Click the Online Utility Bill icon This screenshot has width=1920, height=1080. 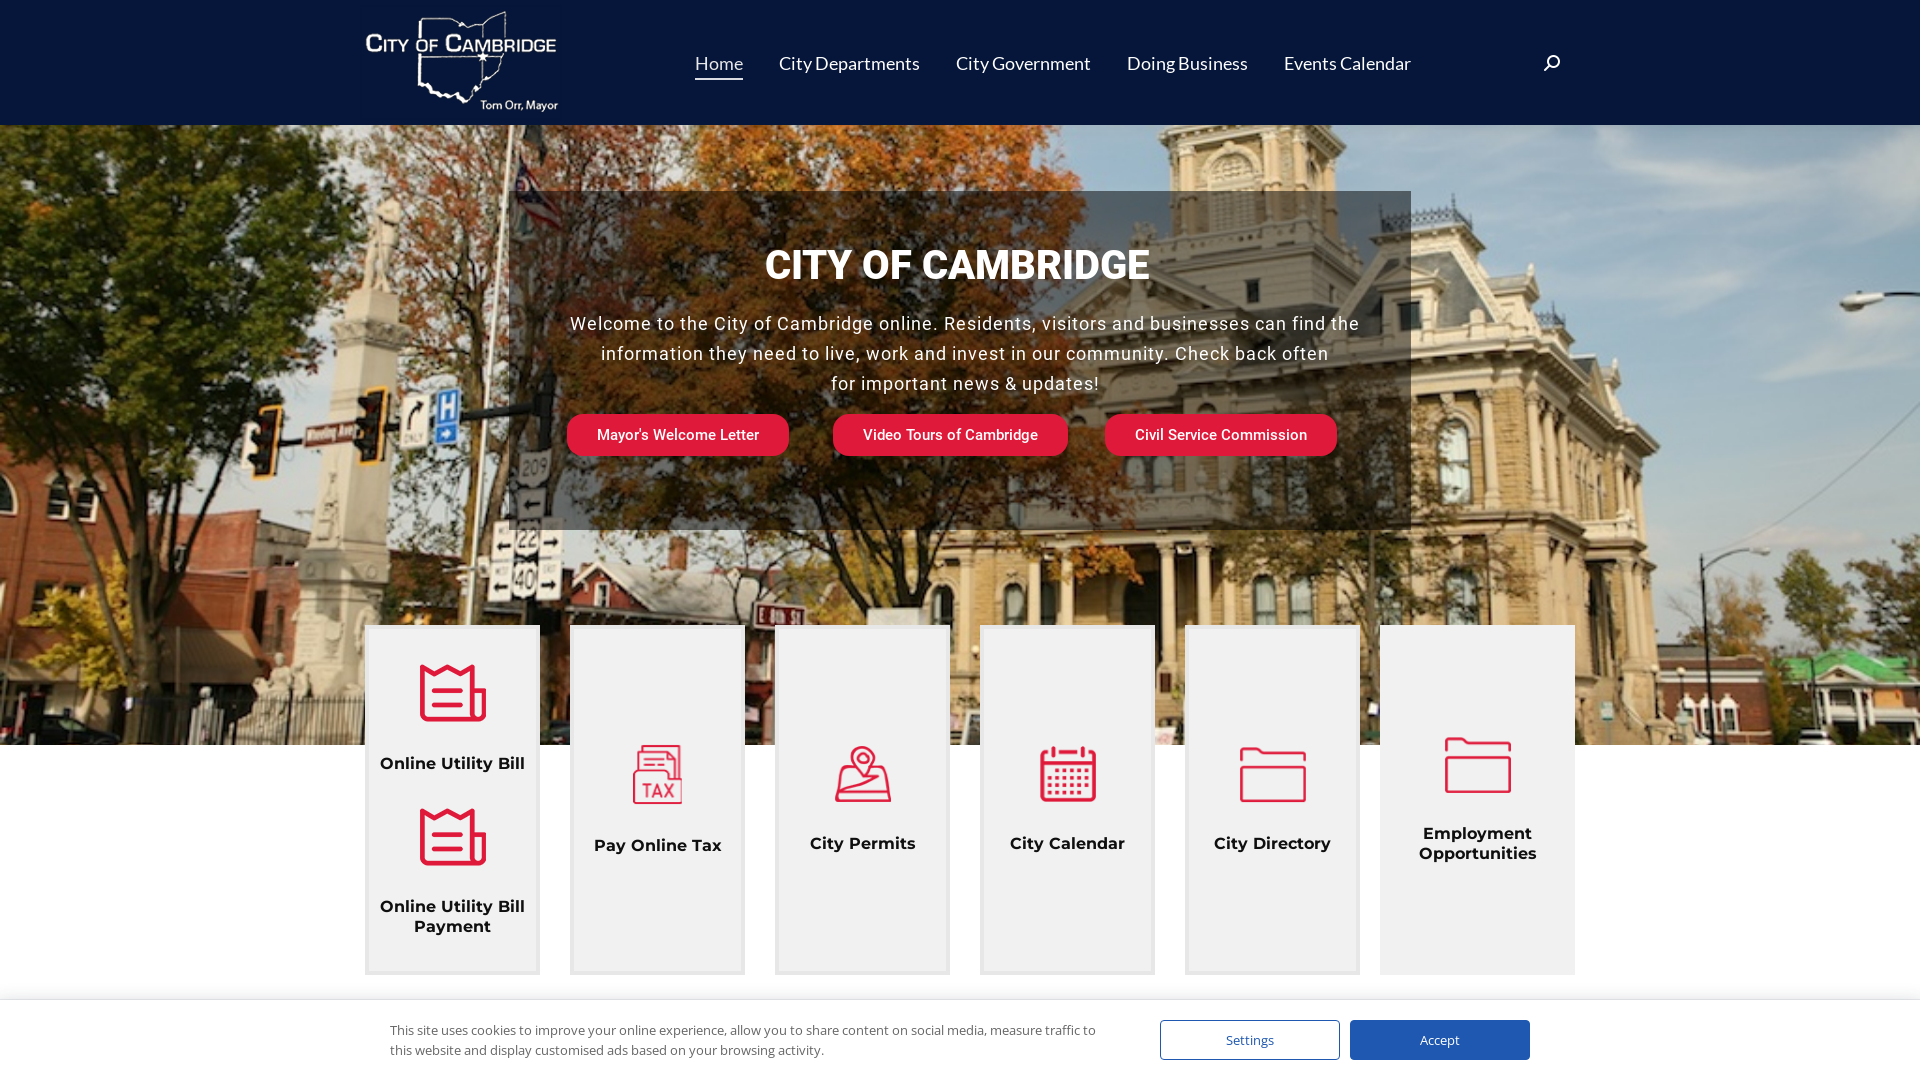tap(452, 692)
